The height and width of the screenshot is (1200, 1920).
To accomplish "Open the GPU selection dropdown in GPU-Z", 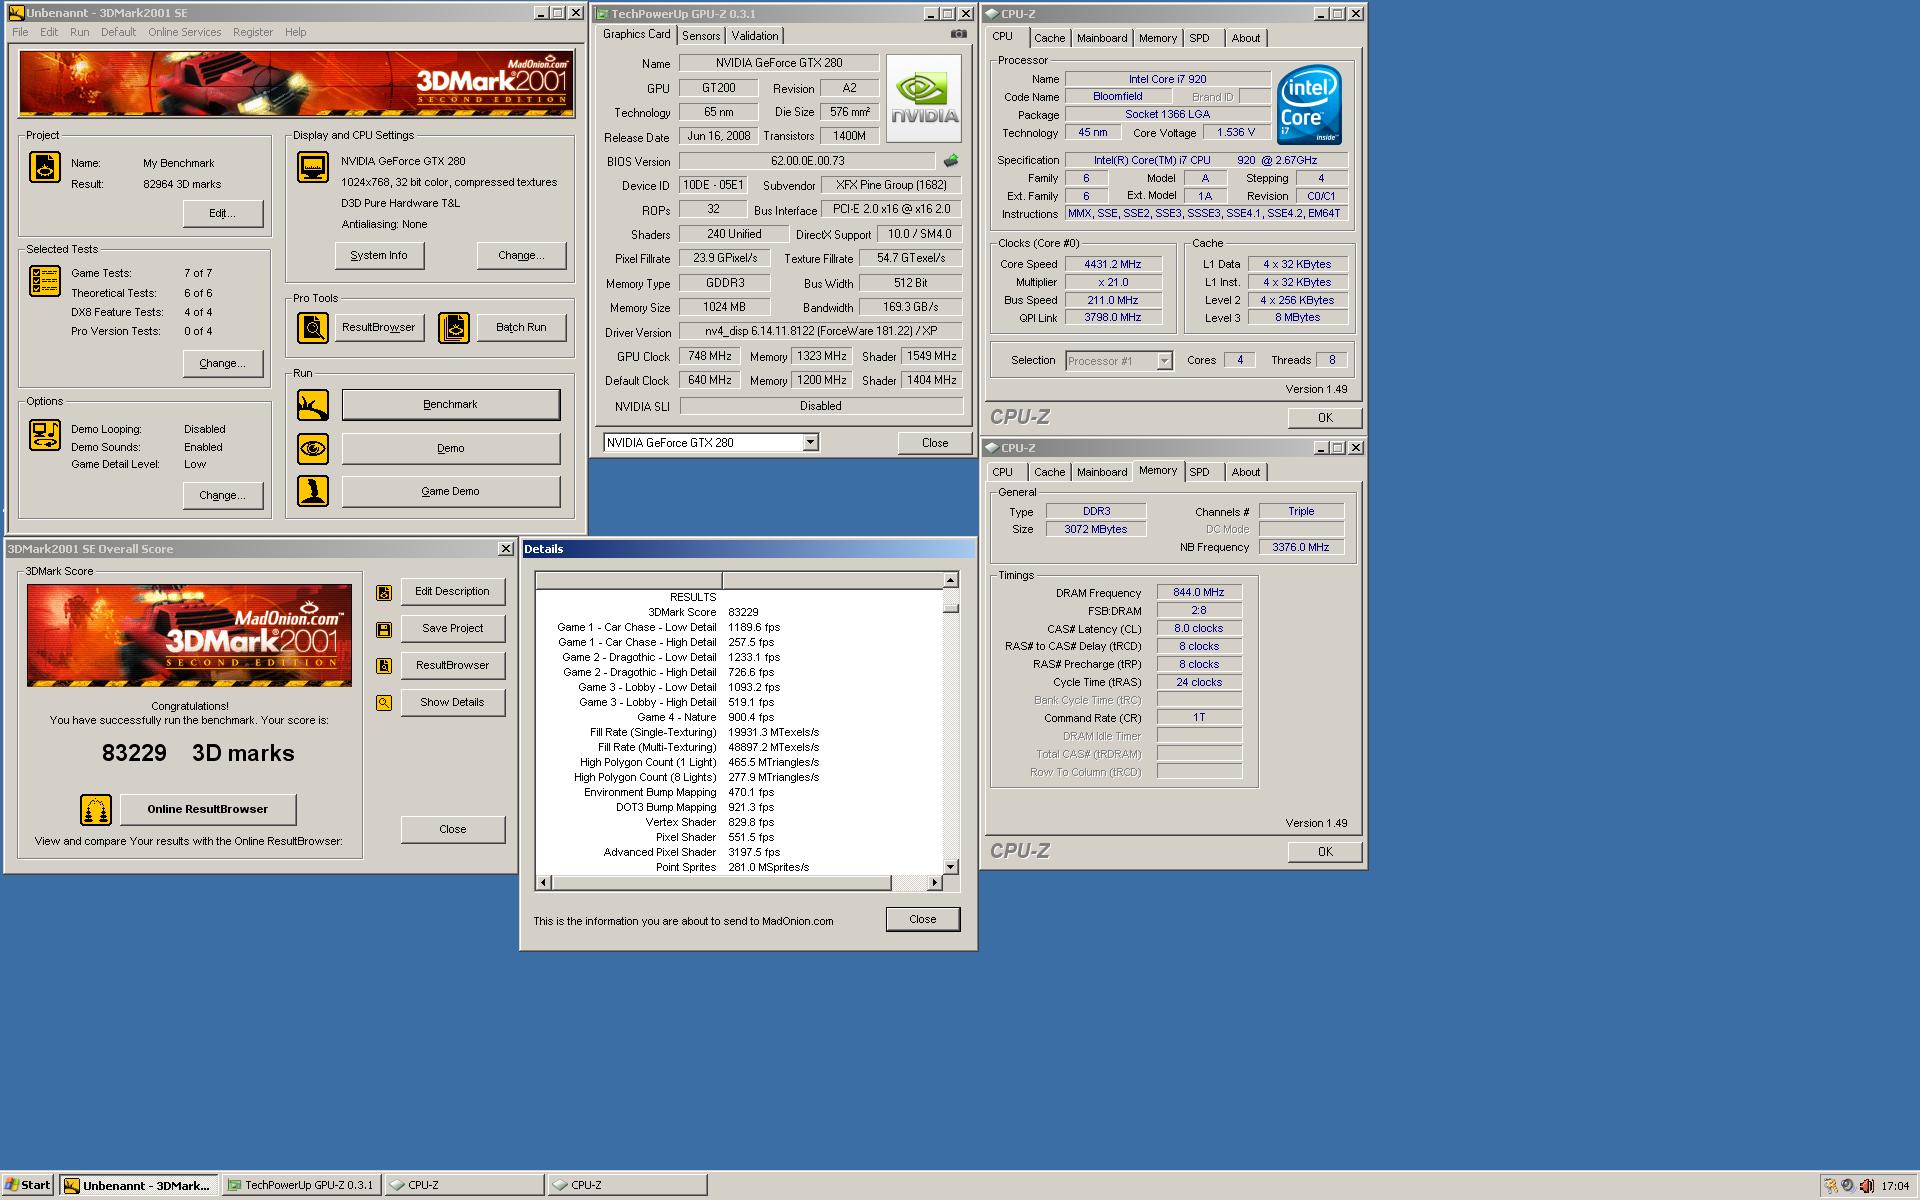I will click(811, 442).
